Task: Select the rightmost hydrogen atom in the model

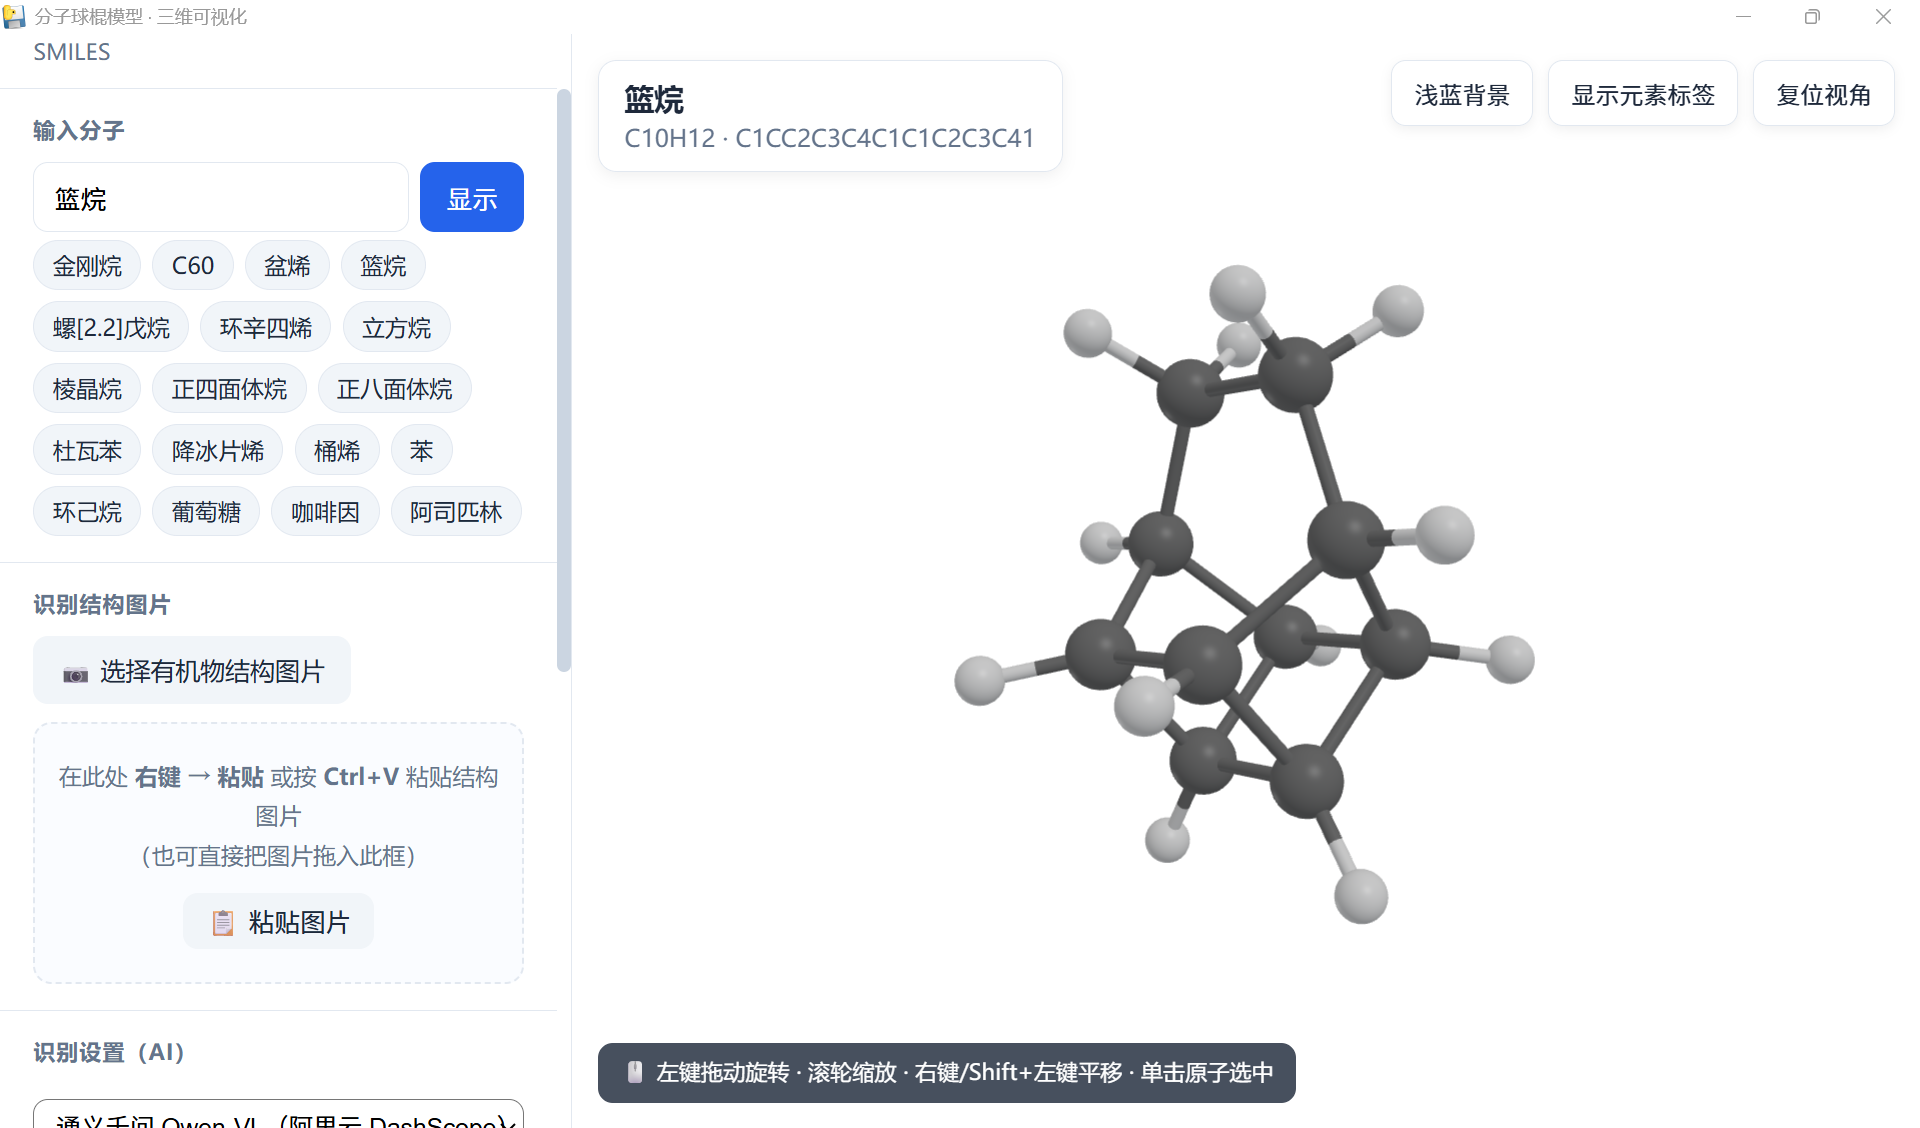Action: point(1511,659)
